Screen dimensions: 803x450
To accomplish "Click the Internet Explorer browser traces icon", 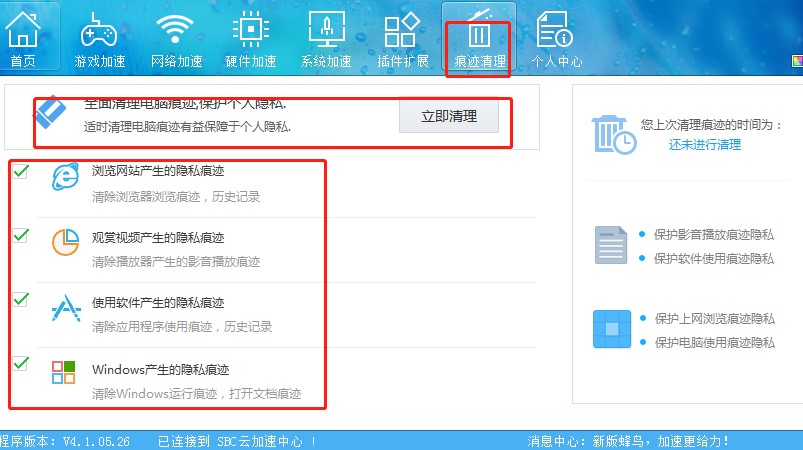I will tap(65, 178).
